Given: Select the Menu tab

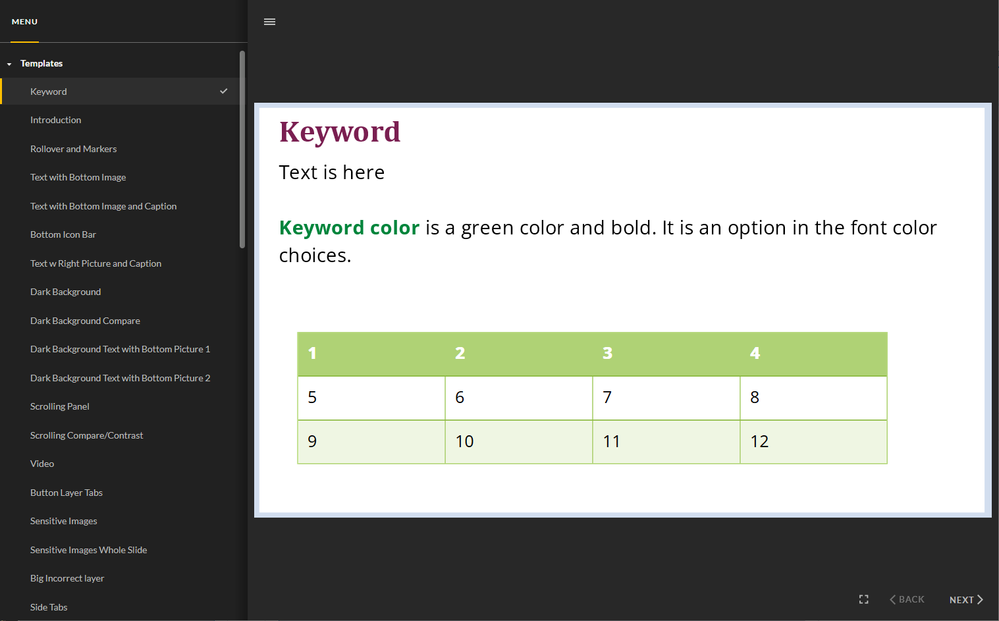Looking at the screenshot, I should click(x=24, y=22).
